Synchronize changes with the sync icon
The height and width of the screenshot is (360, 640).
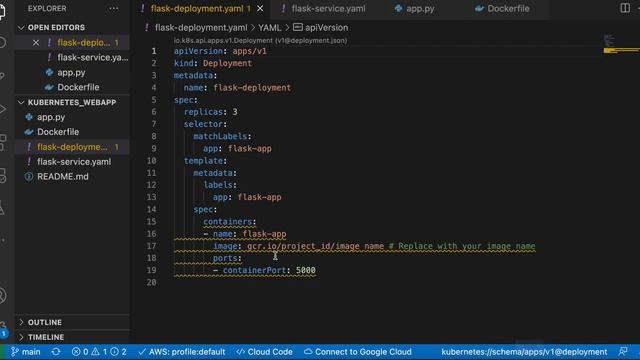click(x=56, y=352)
